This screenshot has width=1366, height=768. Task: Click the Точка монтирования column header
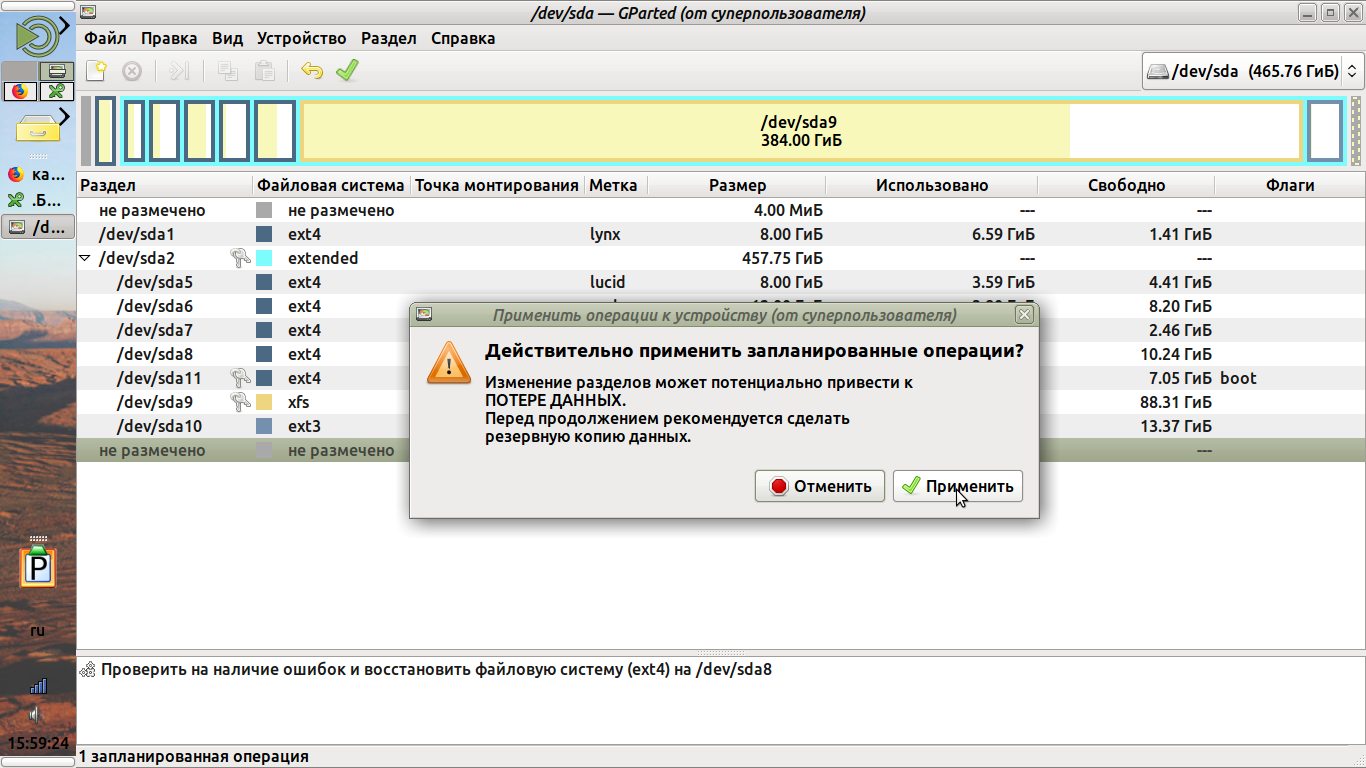coord(498,185)
